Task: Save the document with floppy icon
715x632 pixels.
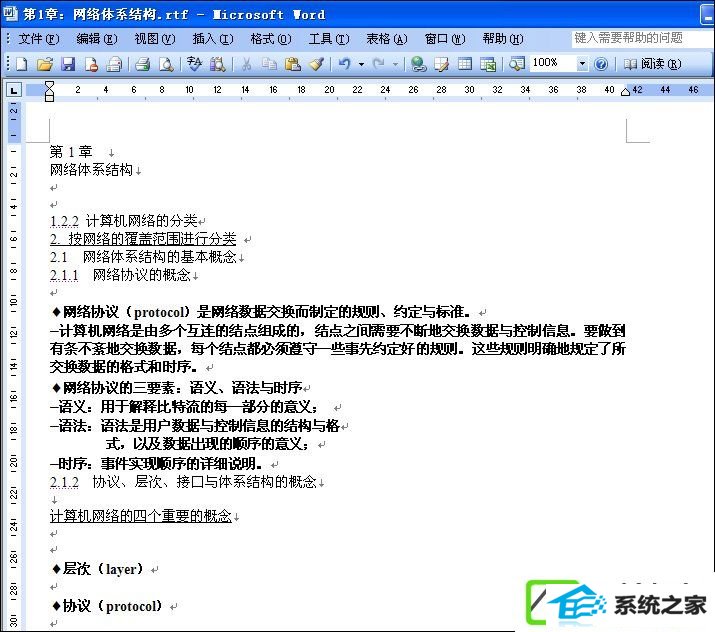Action: (x=68, y=64)
